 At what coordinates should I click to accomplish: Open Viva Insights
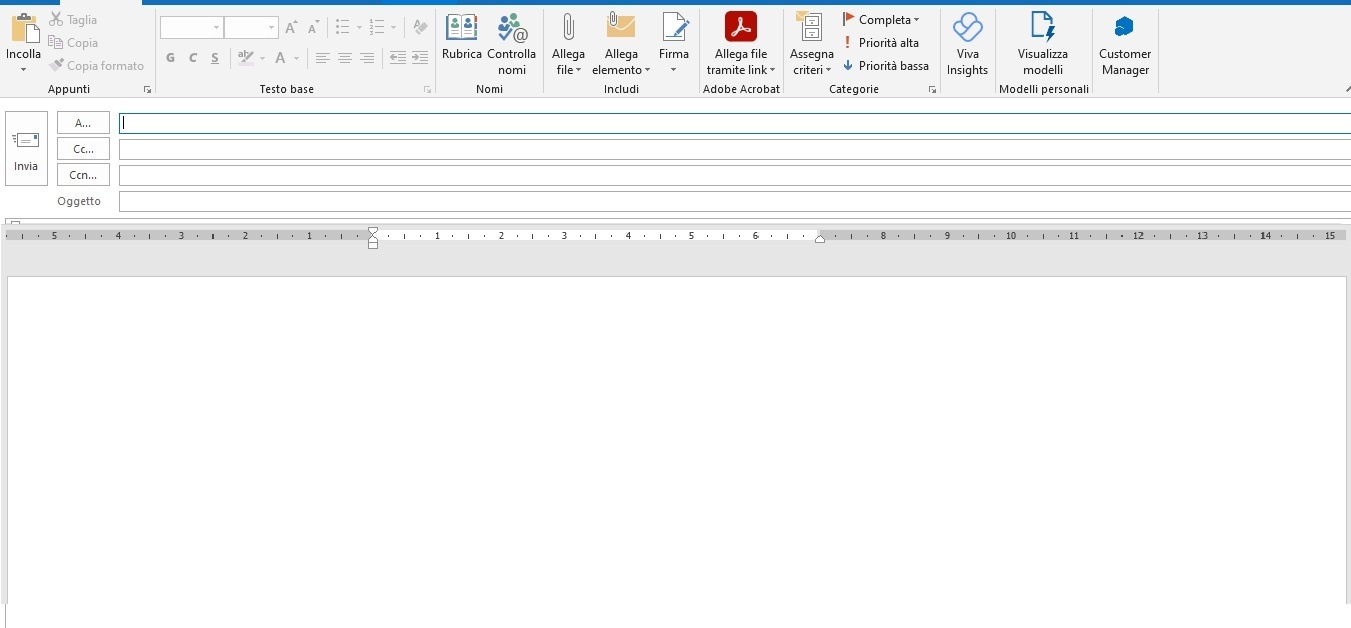(x=968, y=44)
